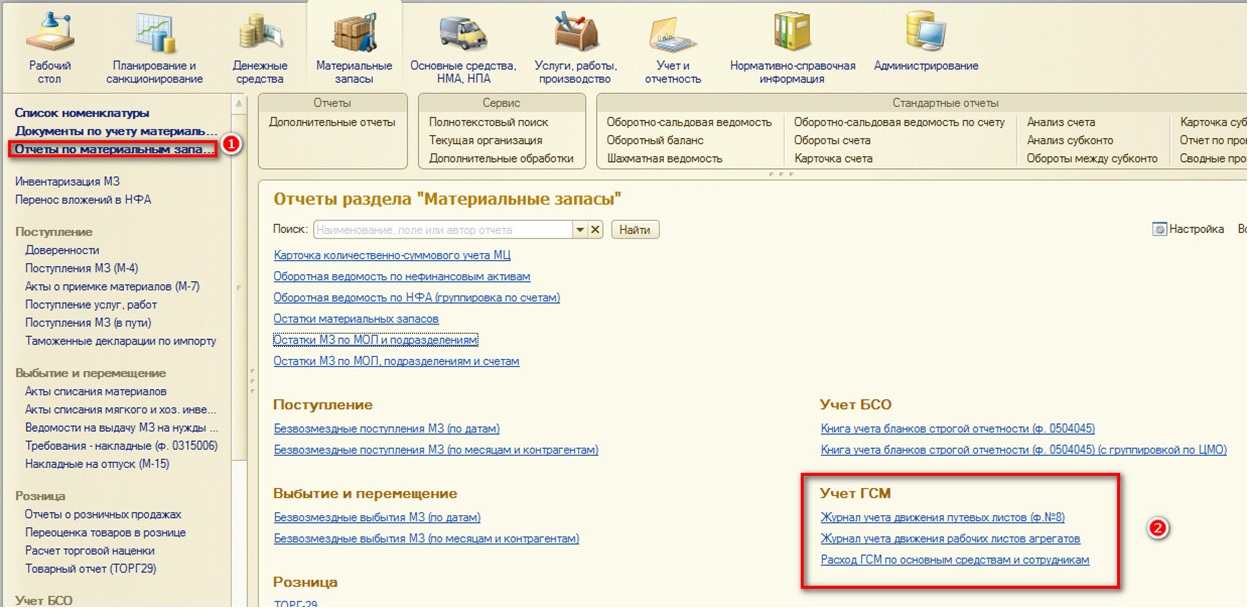1254x610 pixels.
Task: Open Отчеты по материальным запасам in sidebar
Action: click(x=115, y=149)
